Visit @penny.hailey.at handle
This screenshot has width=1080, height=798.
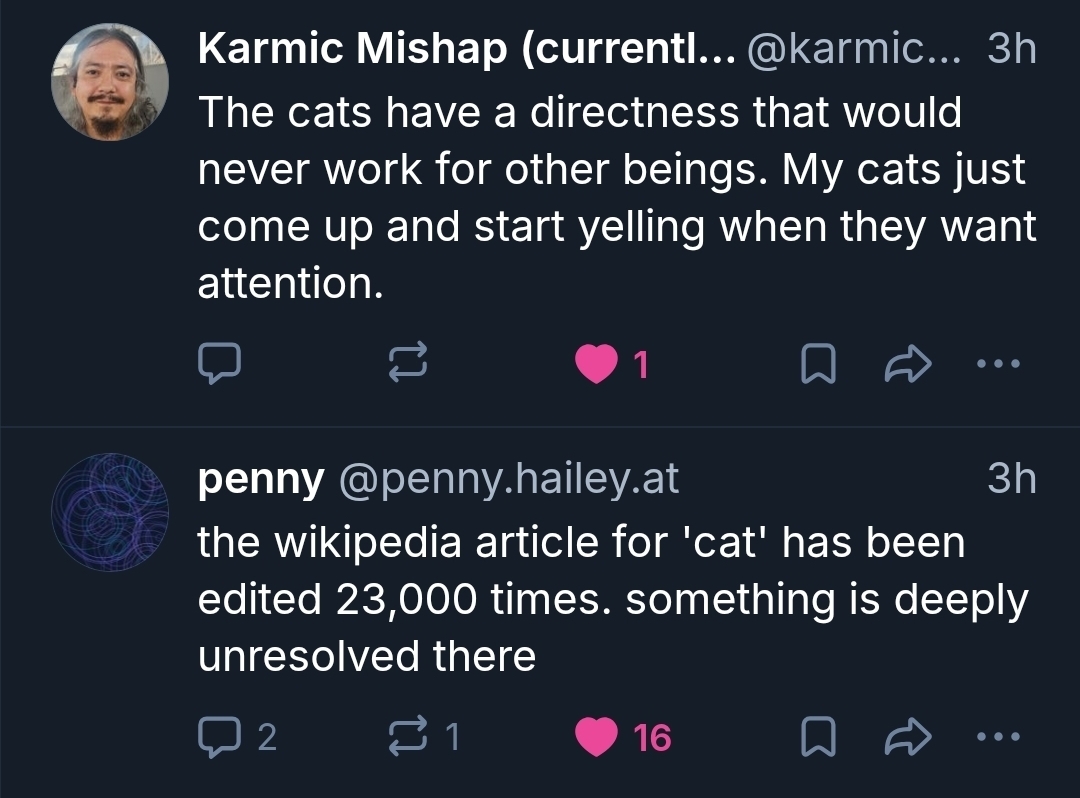tap(510, 481)
